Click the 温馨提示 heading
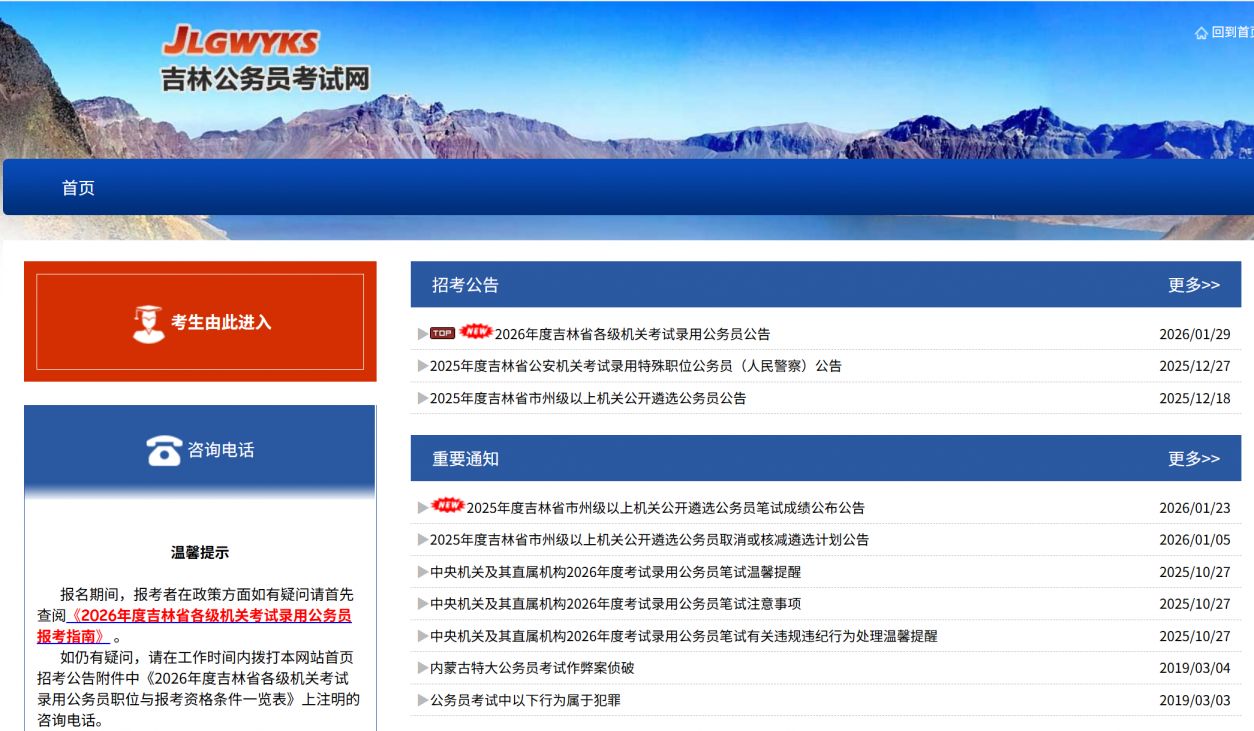 [x=200, y=552]
